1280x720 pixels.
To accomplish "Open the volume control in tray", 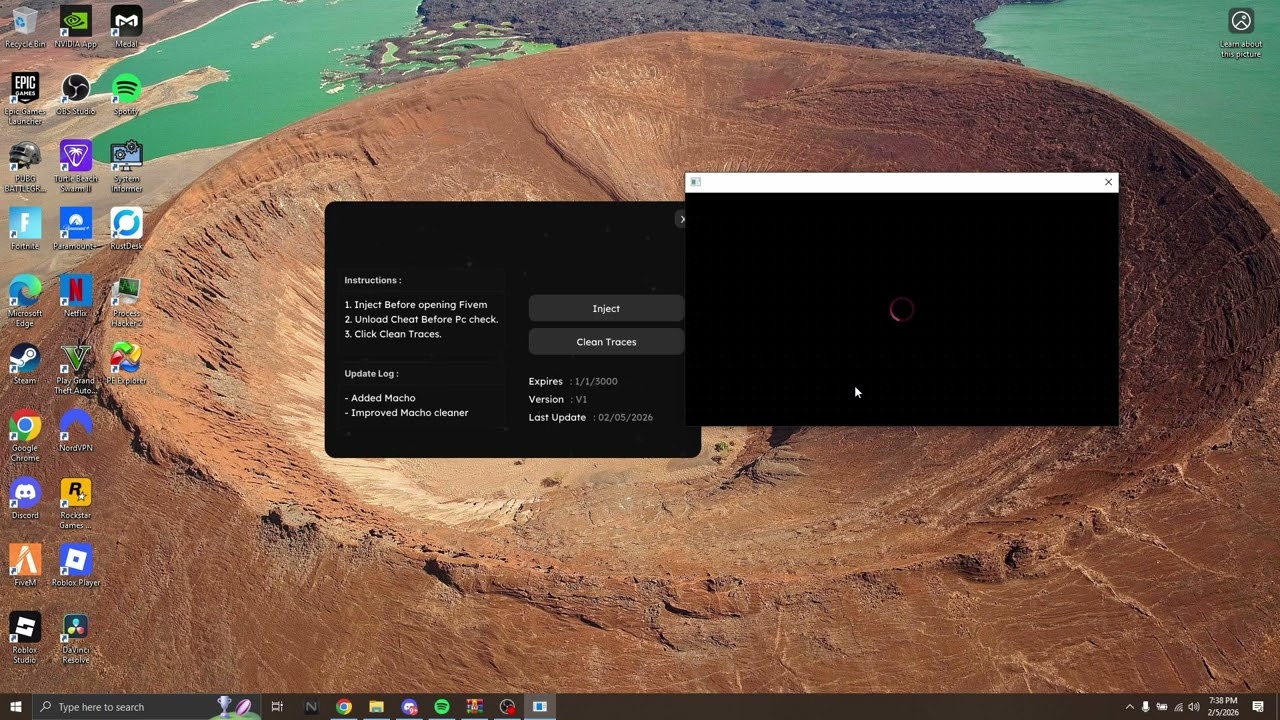I will [x=1194, y=707].
